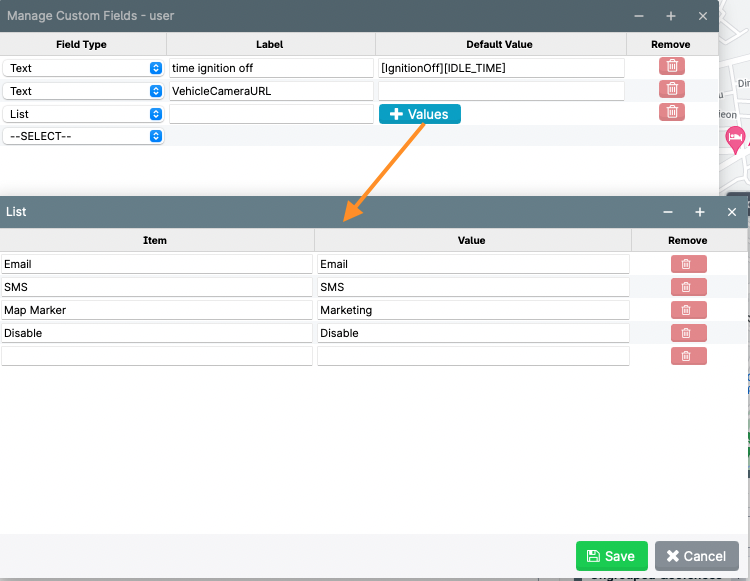Screen dimensions: 750x581
Task: Maximize the Manage Custom Fields window
Action: pos(671,16)
